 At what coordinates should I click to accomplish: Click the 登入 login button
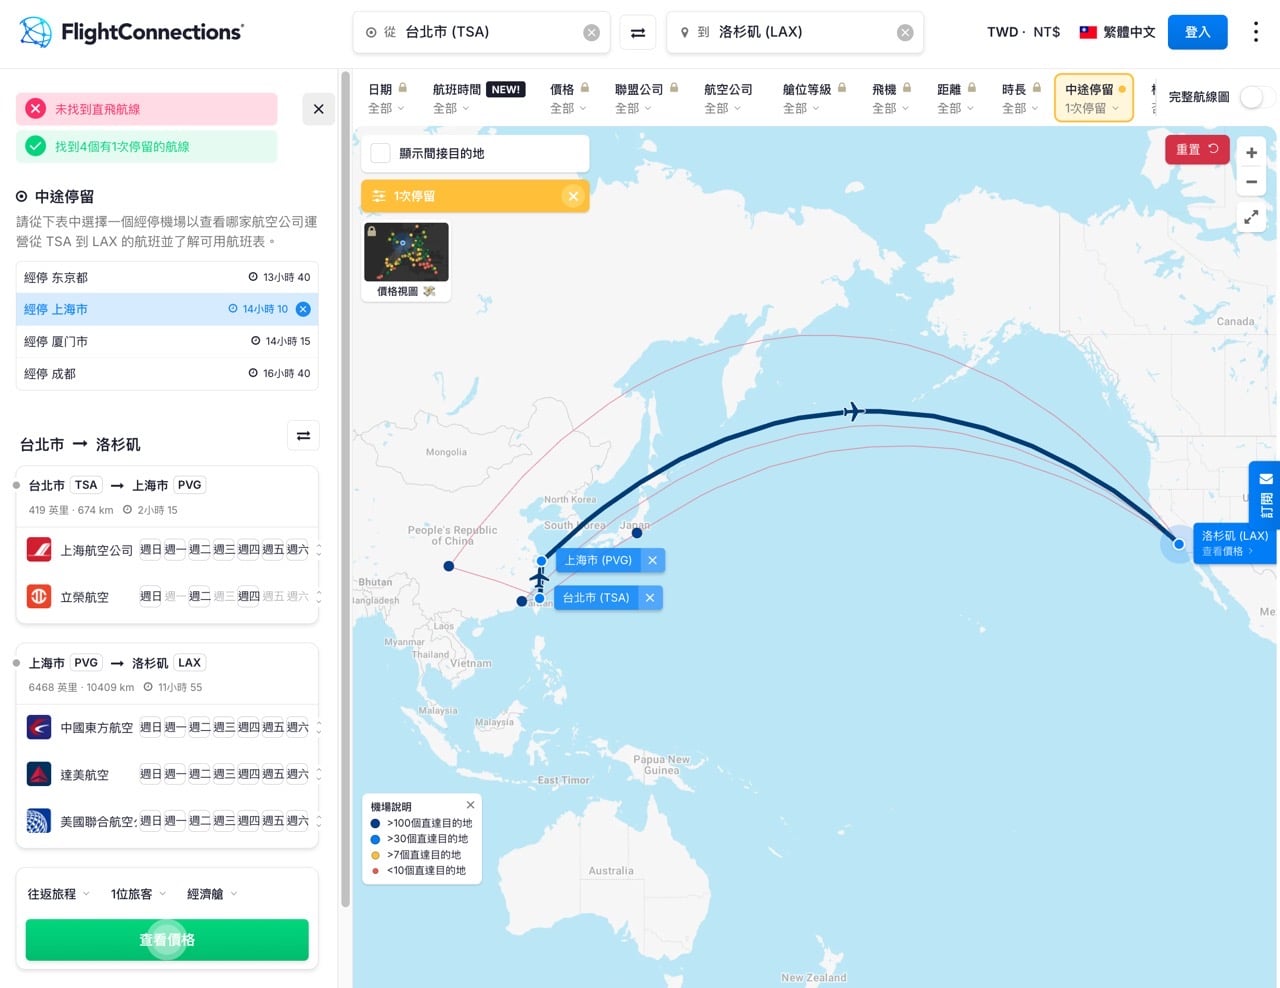tap(1197, 32)
